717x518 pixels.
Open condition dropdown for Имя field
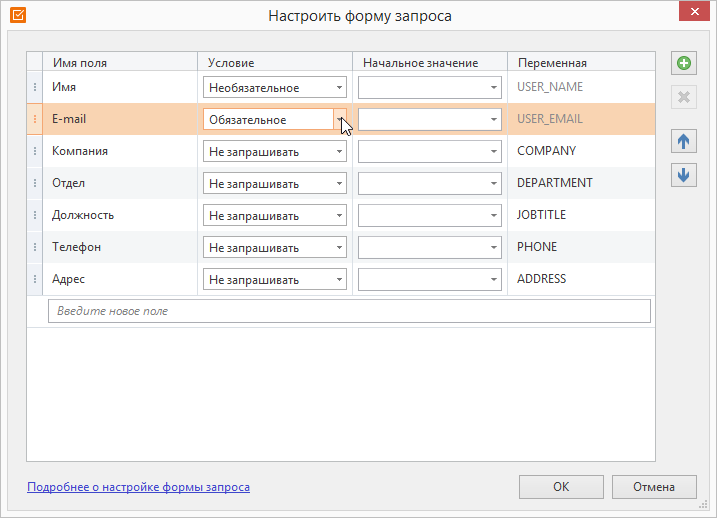pos(275,87)
